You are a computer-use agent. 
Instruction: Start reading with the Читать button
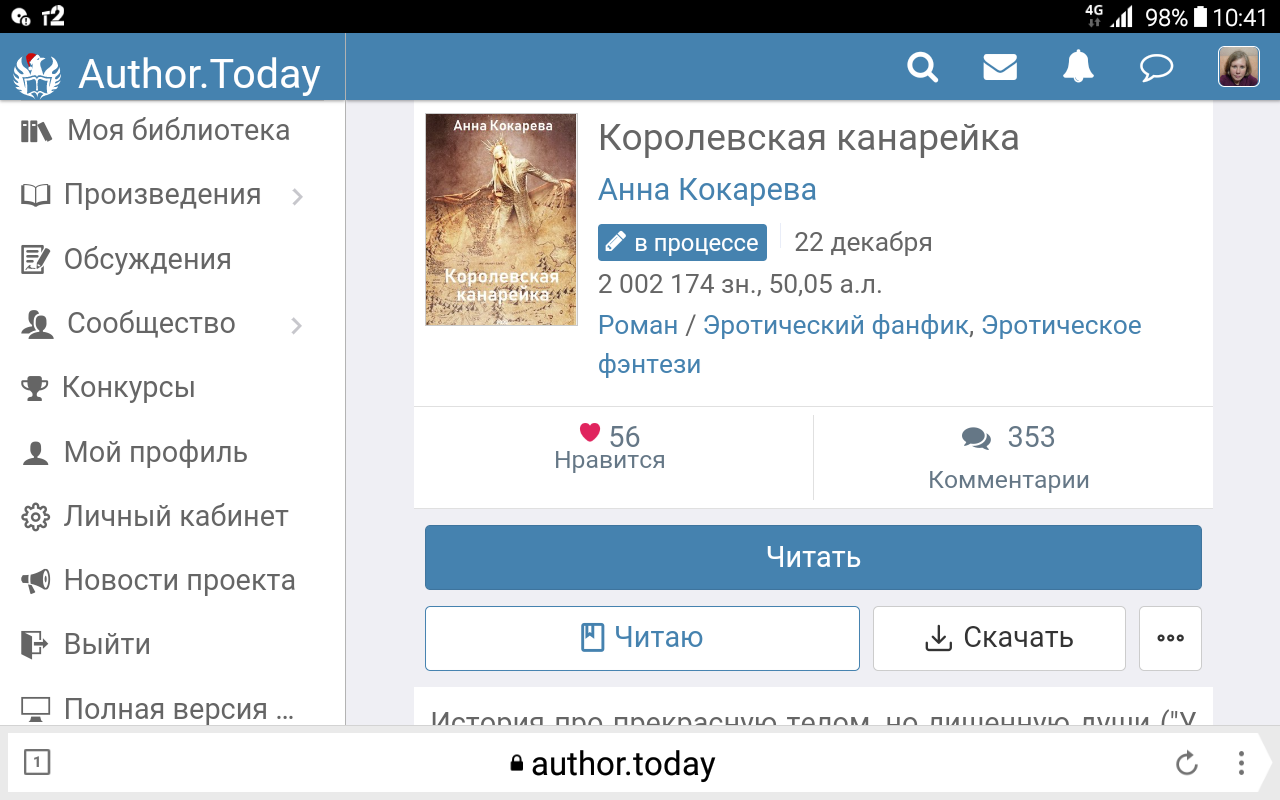813,557
